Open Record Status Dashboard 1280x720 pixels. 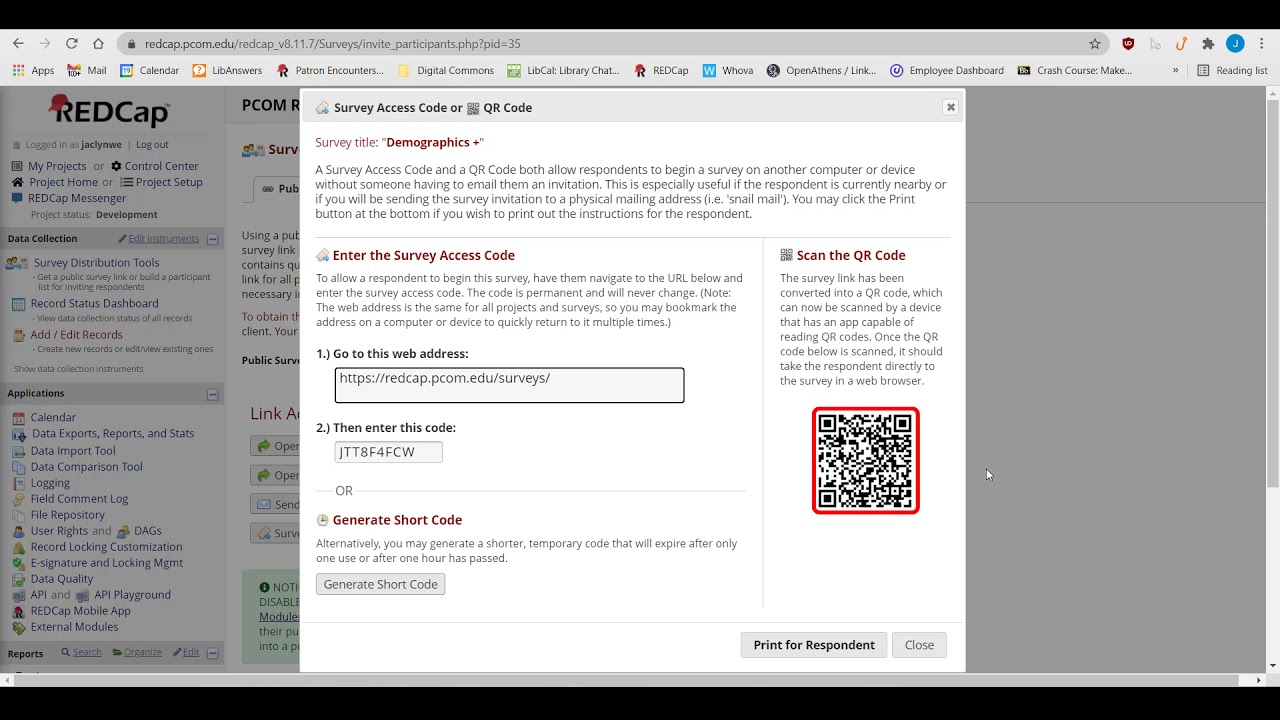coord(94,303)
